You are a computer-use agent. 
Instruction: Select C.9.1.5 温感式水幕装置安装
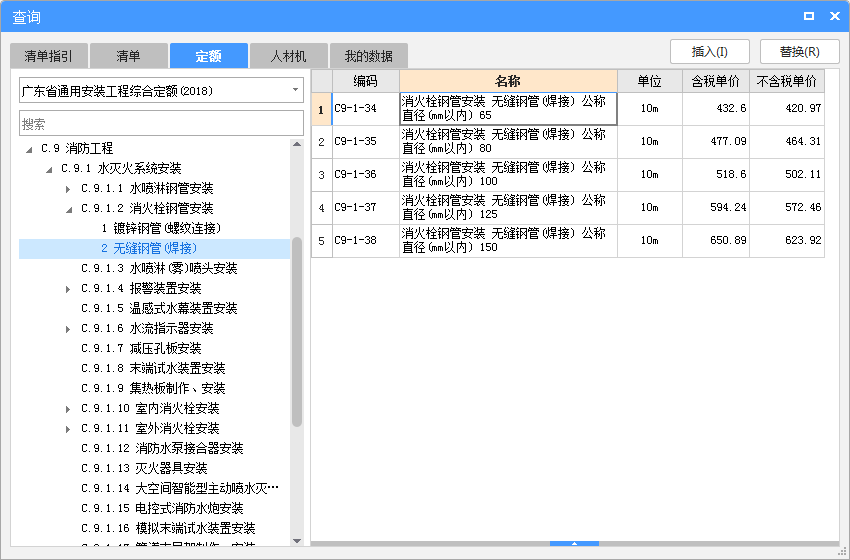[159, 308]
